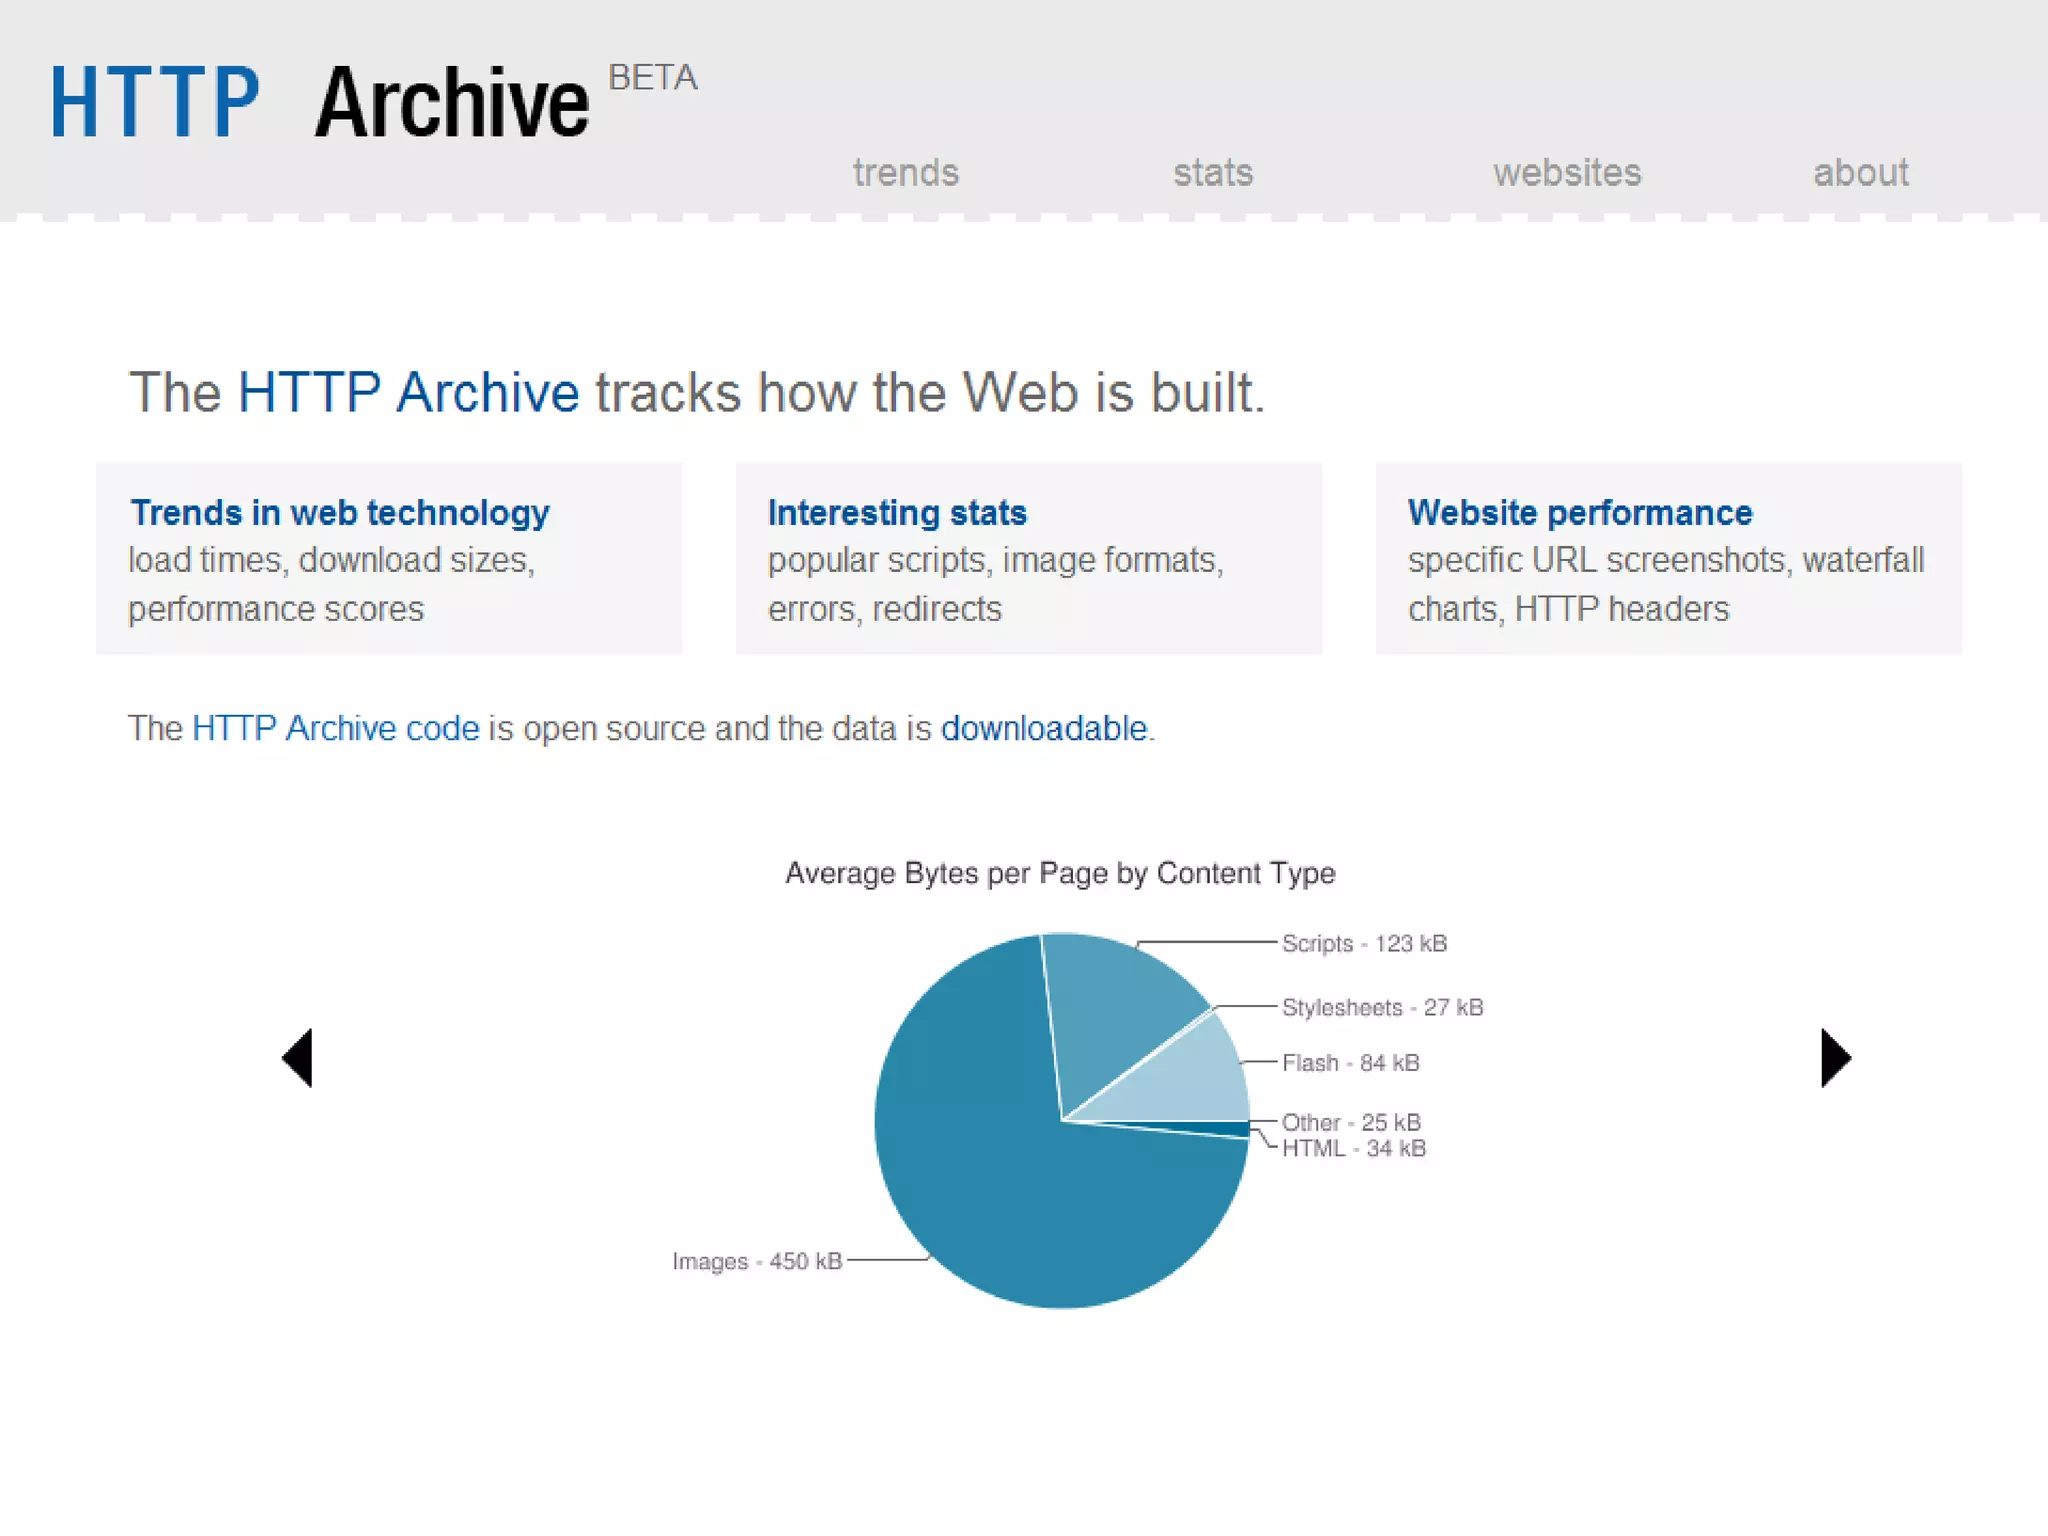
Task: Follow the HTTP Archive headline link
Action: click(408, 392)
